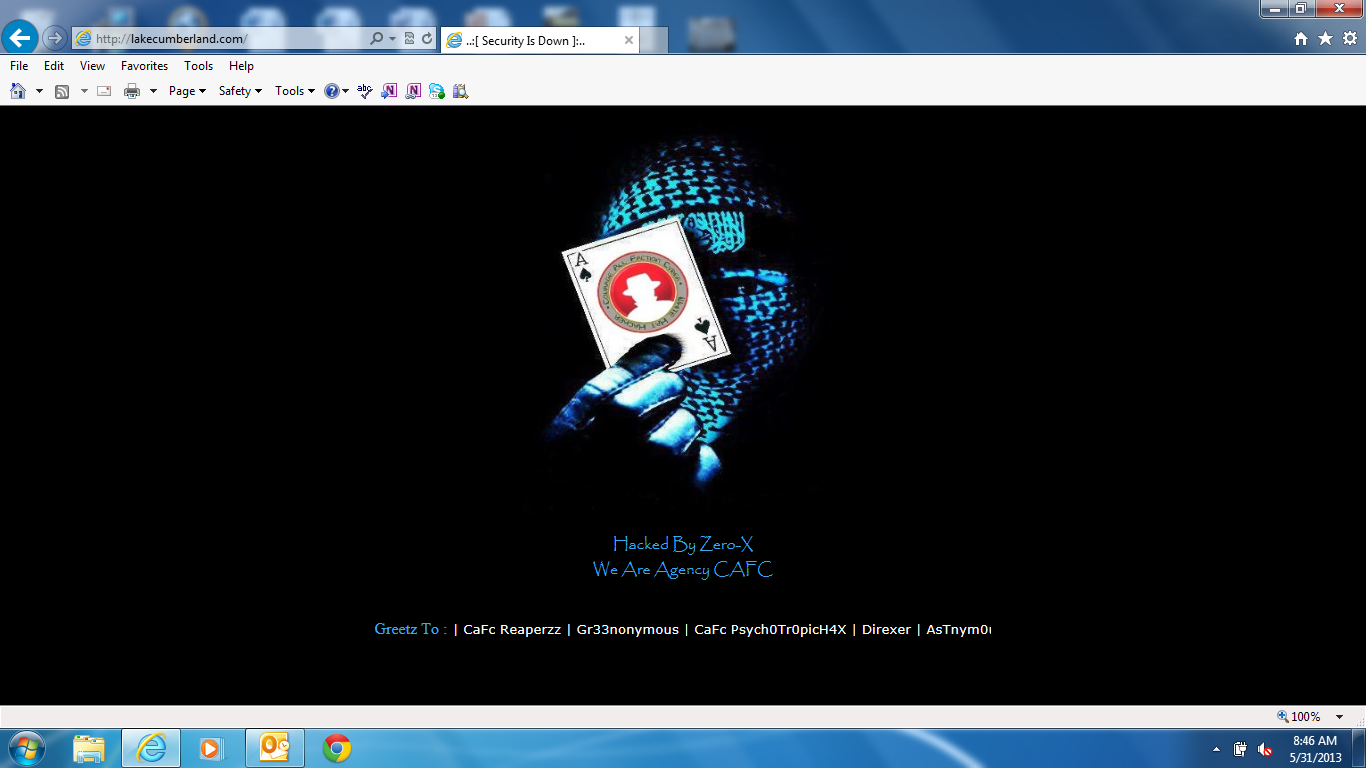Click the clock showing 8:46 AM

pyautogui.click(x=1315, y=749)
